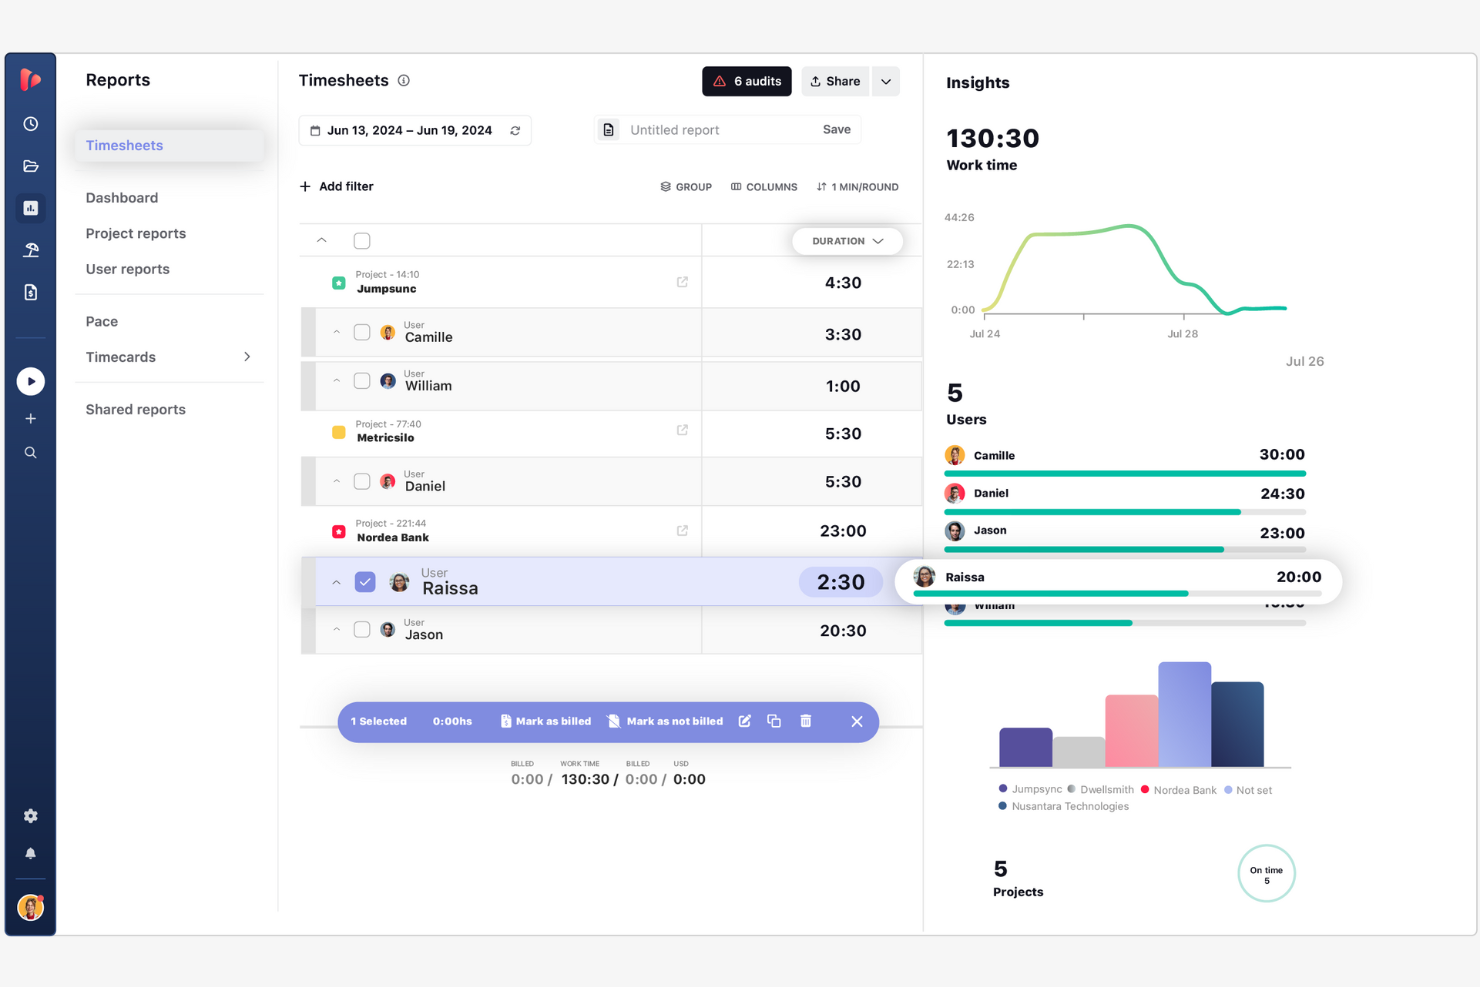Refresh the date range with the reload icon
Image resolution: width=1480 pixels, height=987 pixels.
515,131
